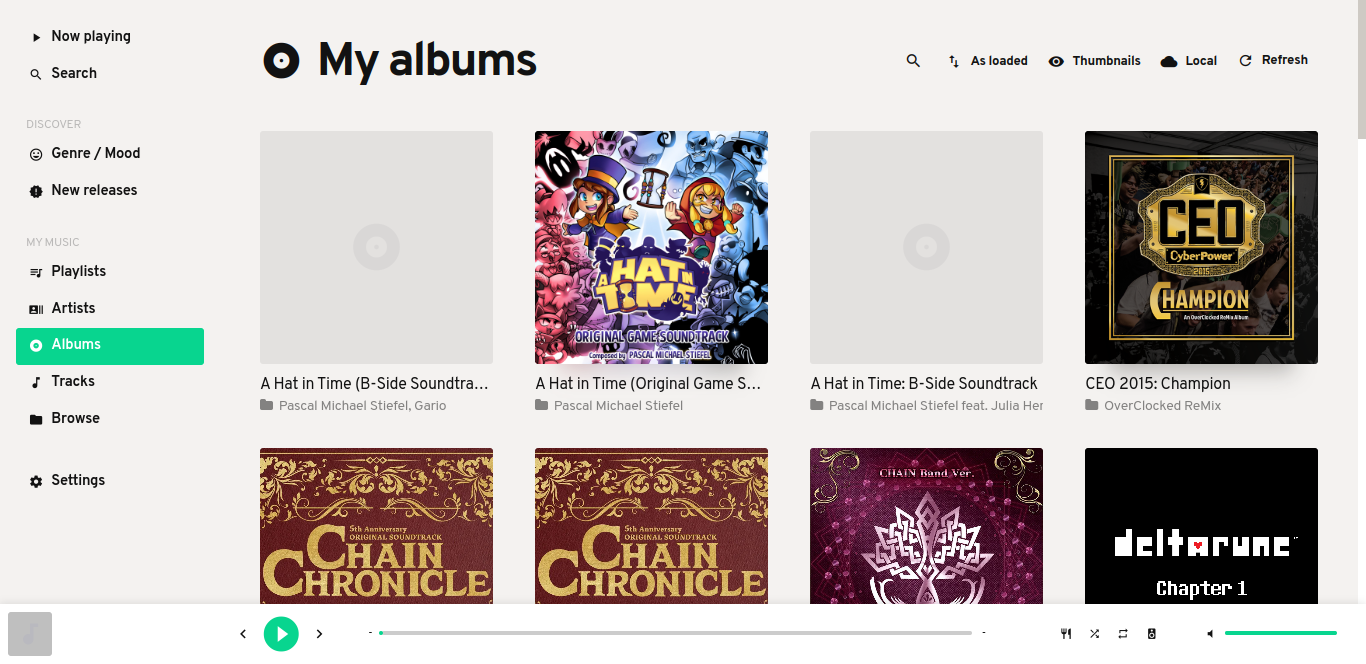Select New releases in the sidebar
Image resolution: width=1366 pixels, height=664 pixels.
[110, 190]
